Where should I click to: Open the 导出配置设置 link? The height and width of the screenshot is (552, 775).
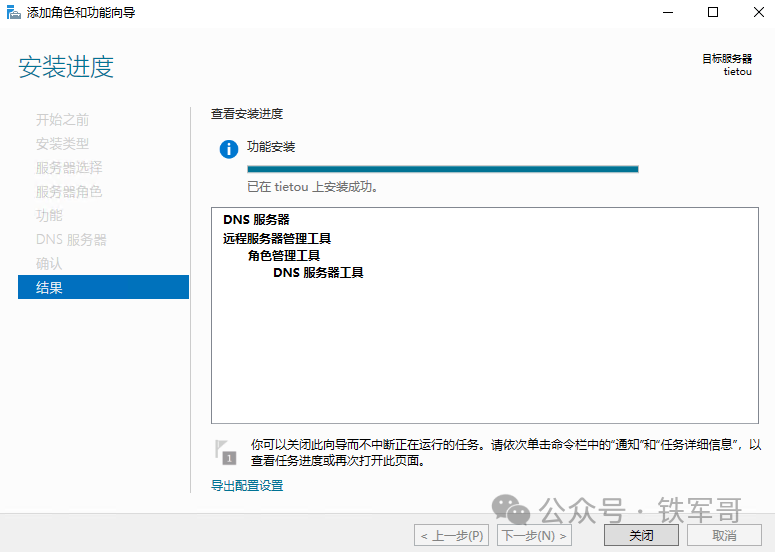[x=247, y=485]
